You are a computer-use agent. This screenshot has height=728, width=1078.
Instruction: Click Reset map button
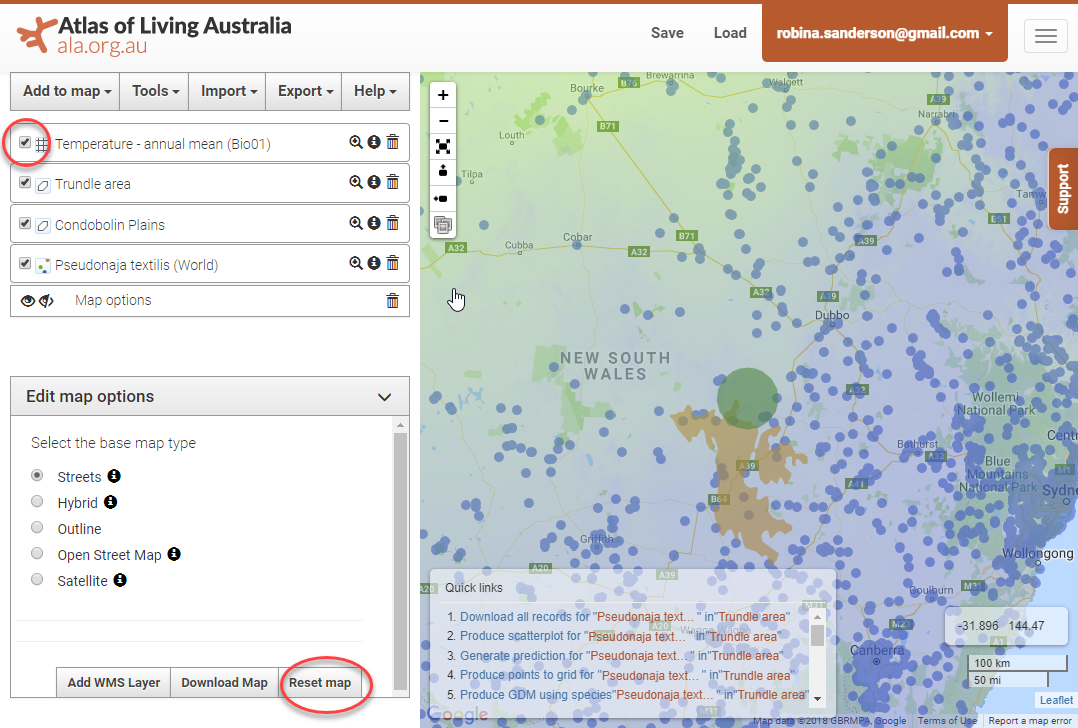point(320,683)
